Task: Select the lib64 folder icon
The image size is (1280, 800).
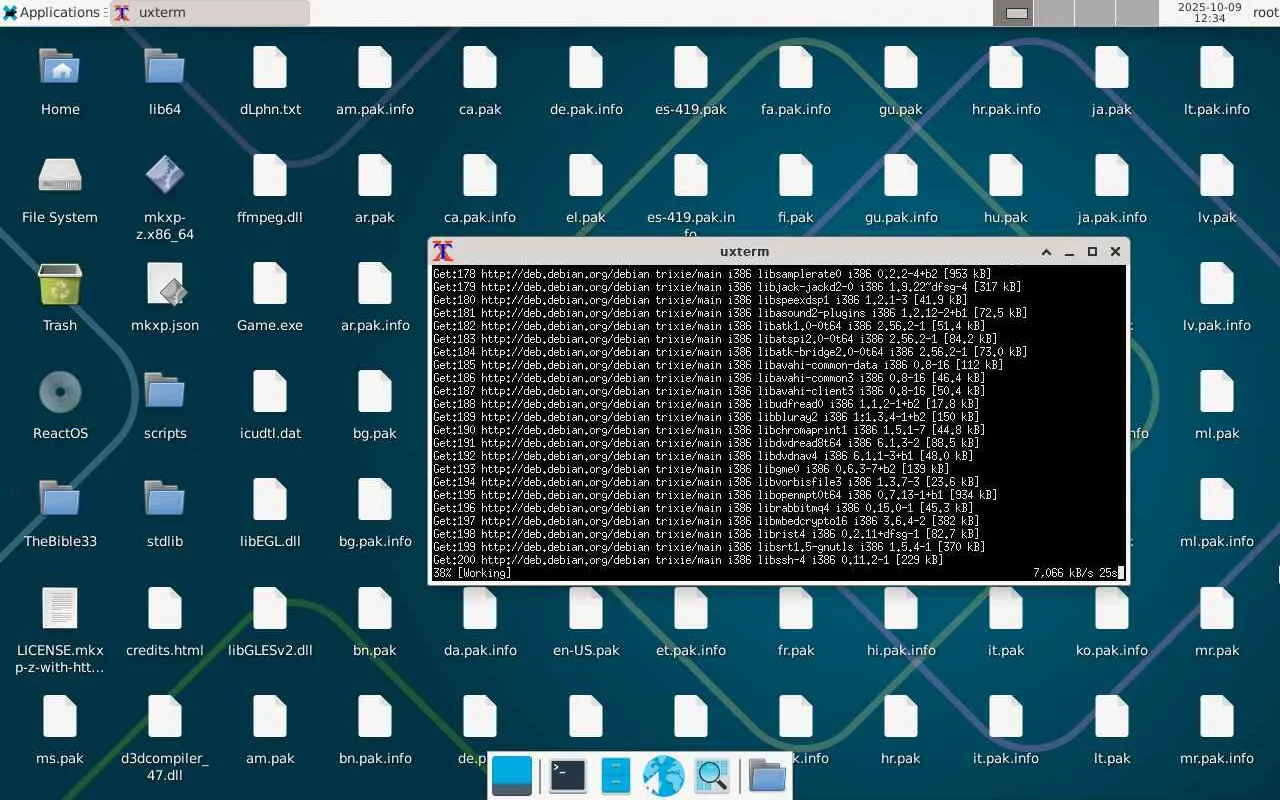Action: point(165,68)
